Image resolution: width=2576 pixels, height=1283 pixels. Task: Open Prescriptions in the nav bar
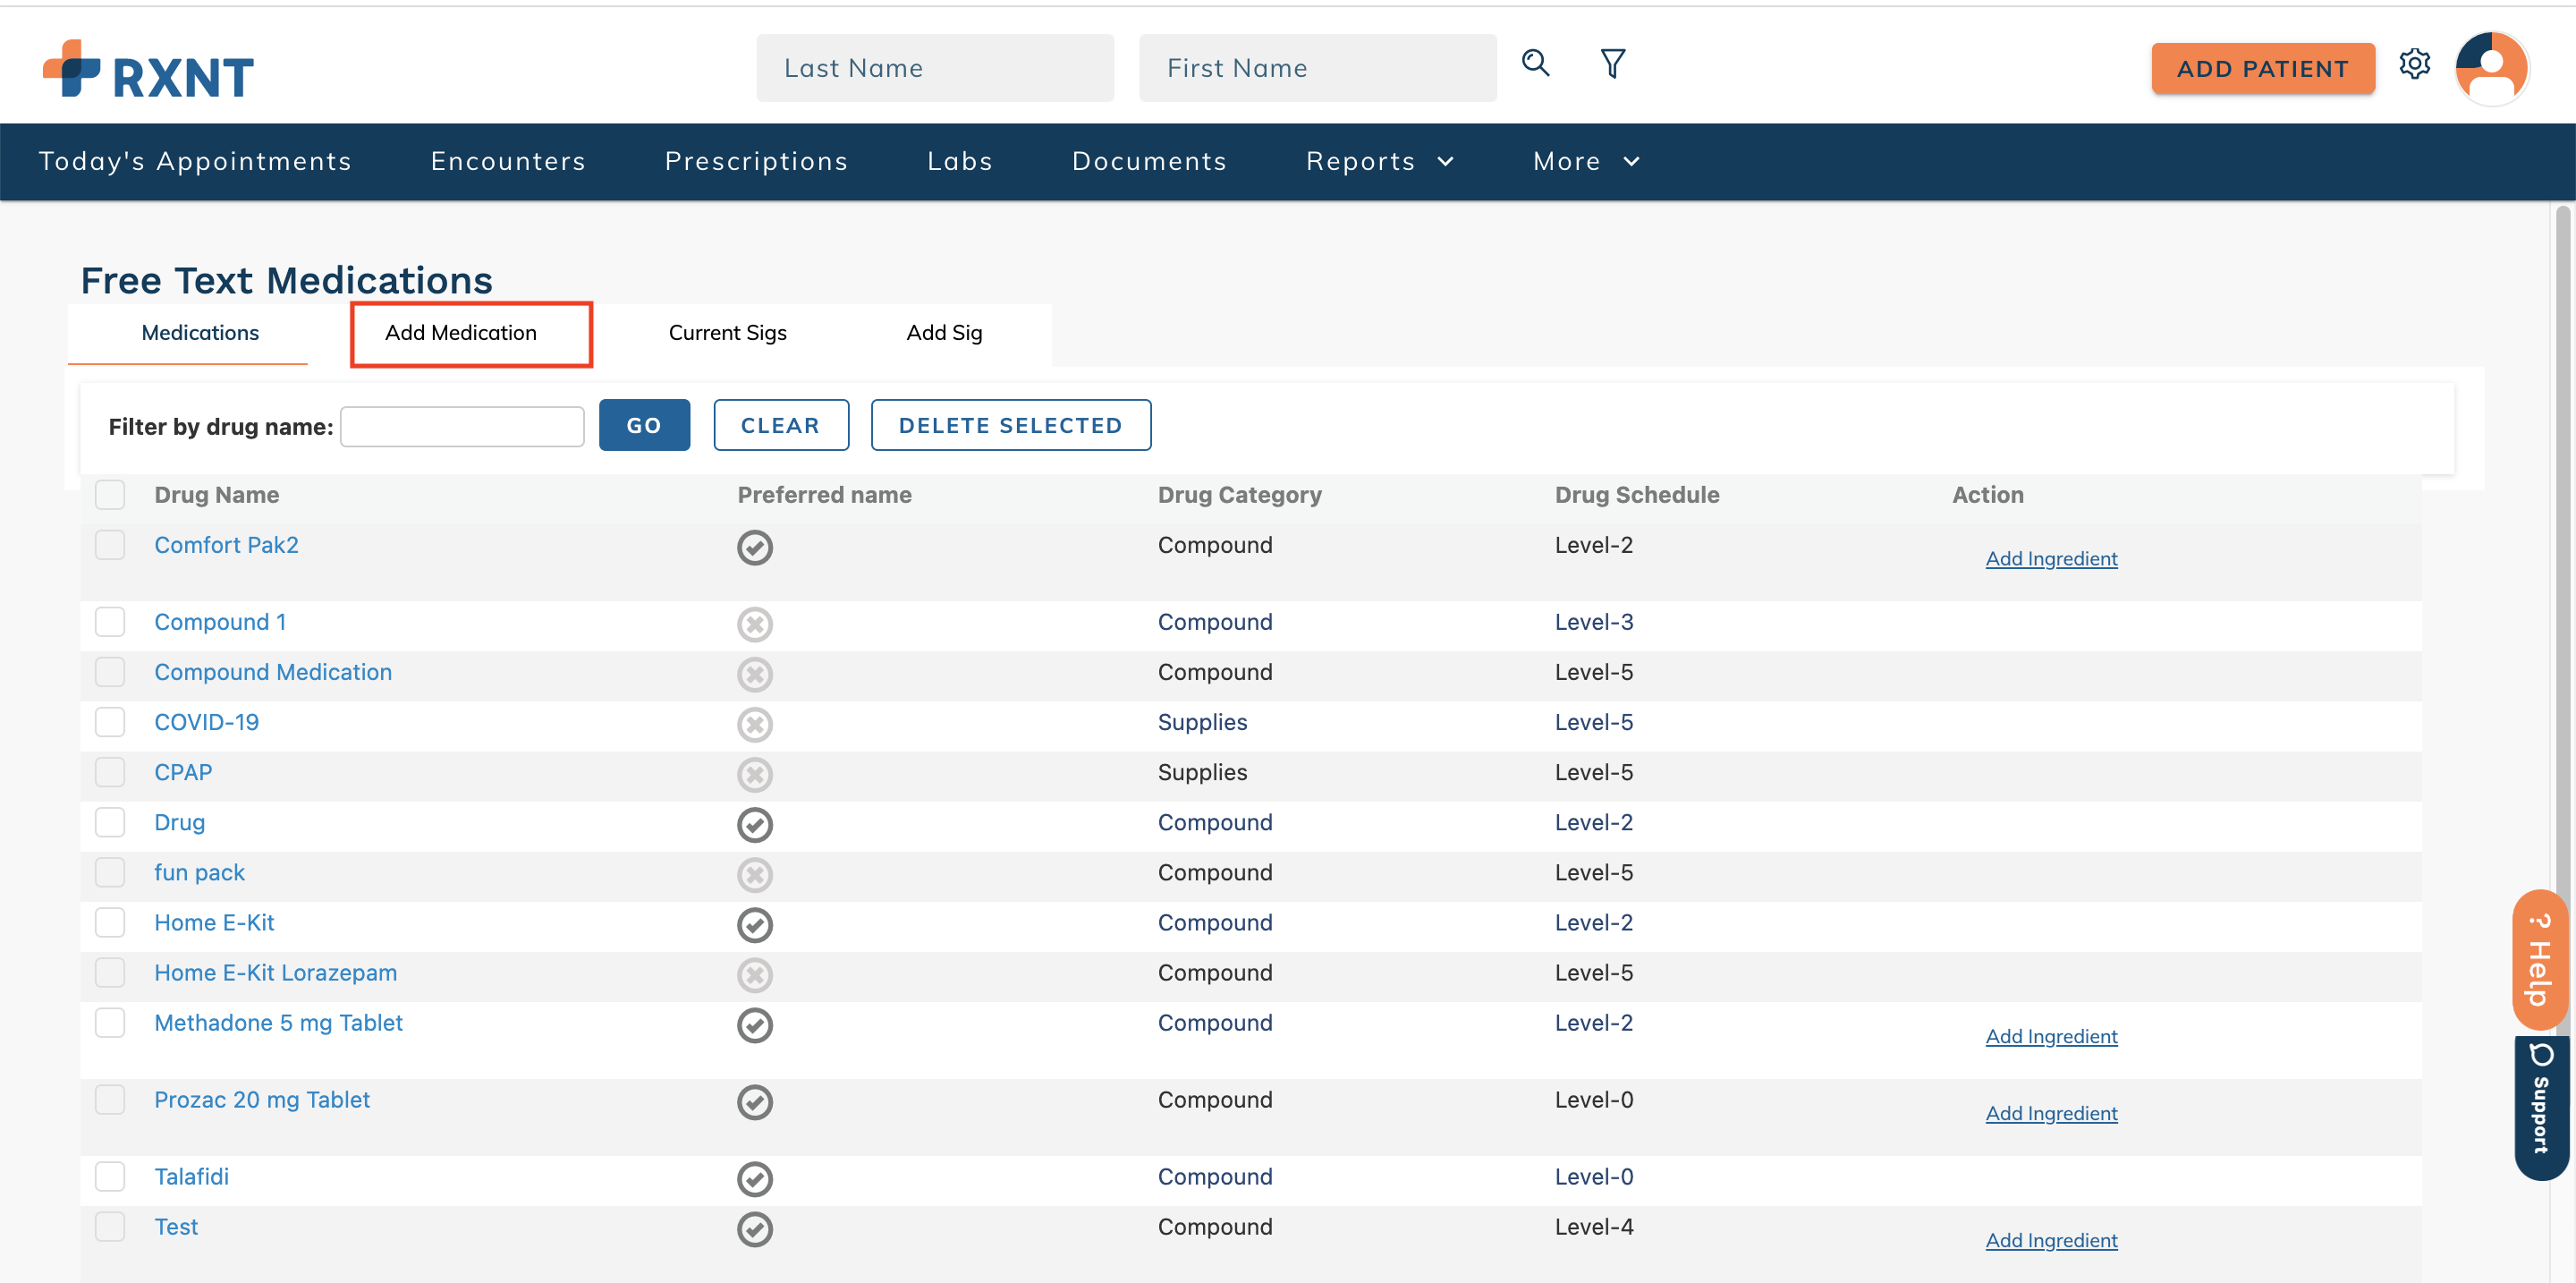coord(756,161)
